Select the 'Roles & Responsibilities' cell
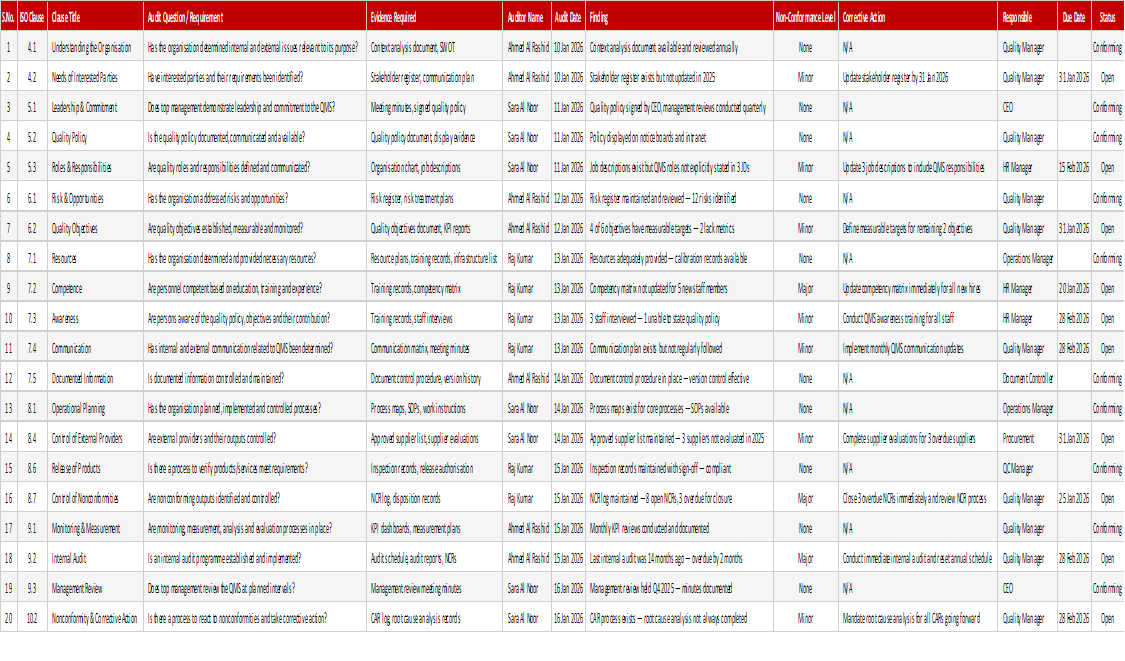Screen dimensions: 1125x661 (x=95, y=167)
